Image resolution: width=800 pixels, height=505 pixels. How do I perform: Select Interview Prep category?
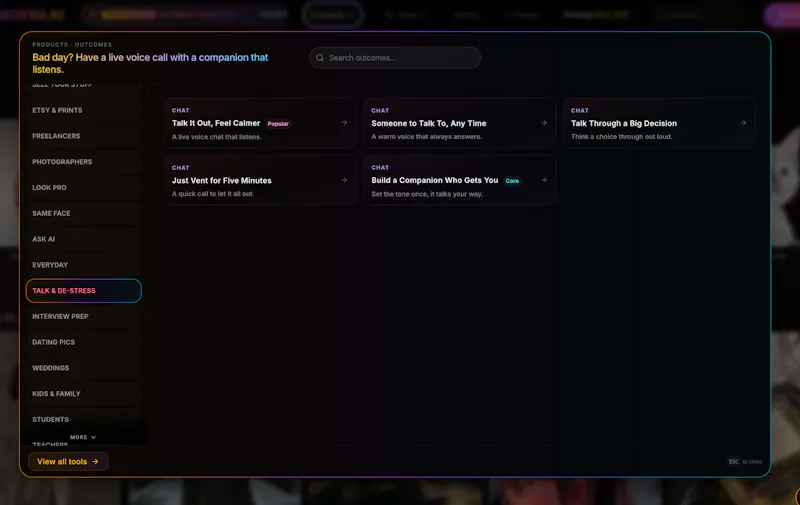tap(84, 316)
